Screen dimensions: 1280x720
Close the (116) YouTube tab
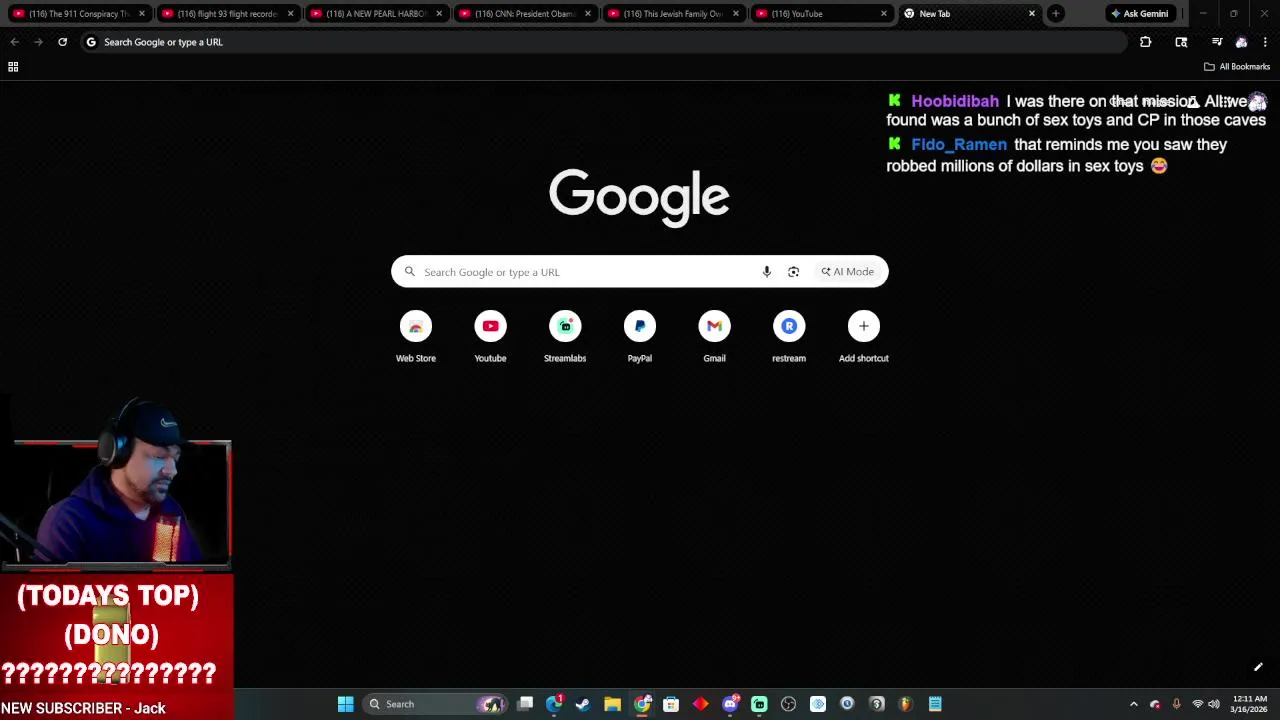pos(884,14)
